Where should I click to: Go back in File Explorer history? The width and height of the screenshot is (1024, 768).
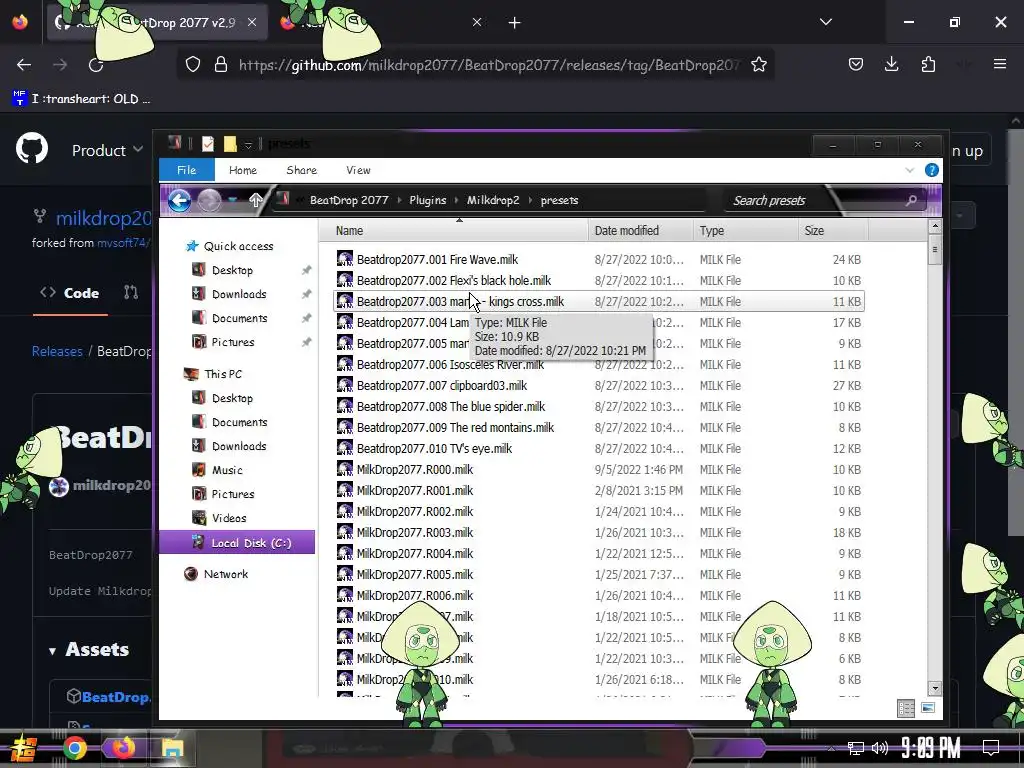coord(180,200)
